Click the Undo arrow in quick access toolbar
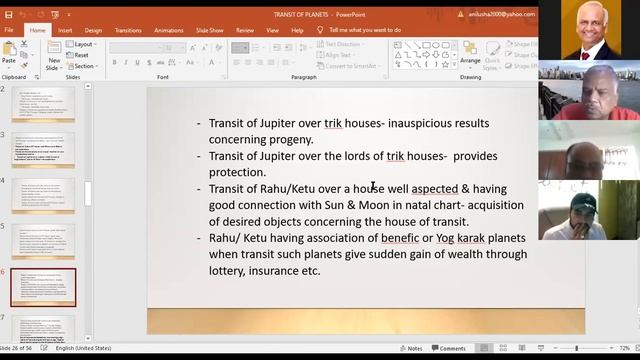Screen dimensions: 640x360 (23, 15)
